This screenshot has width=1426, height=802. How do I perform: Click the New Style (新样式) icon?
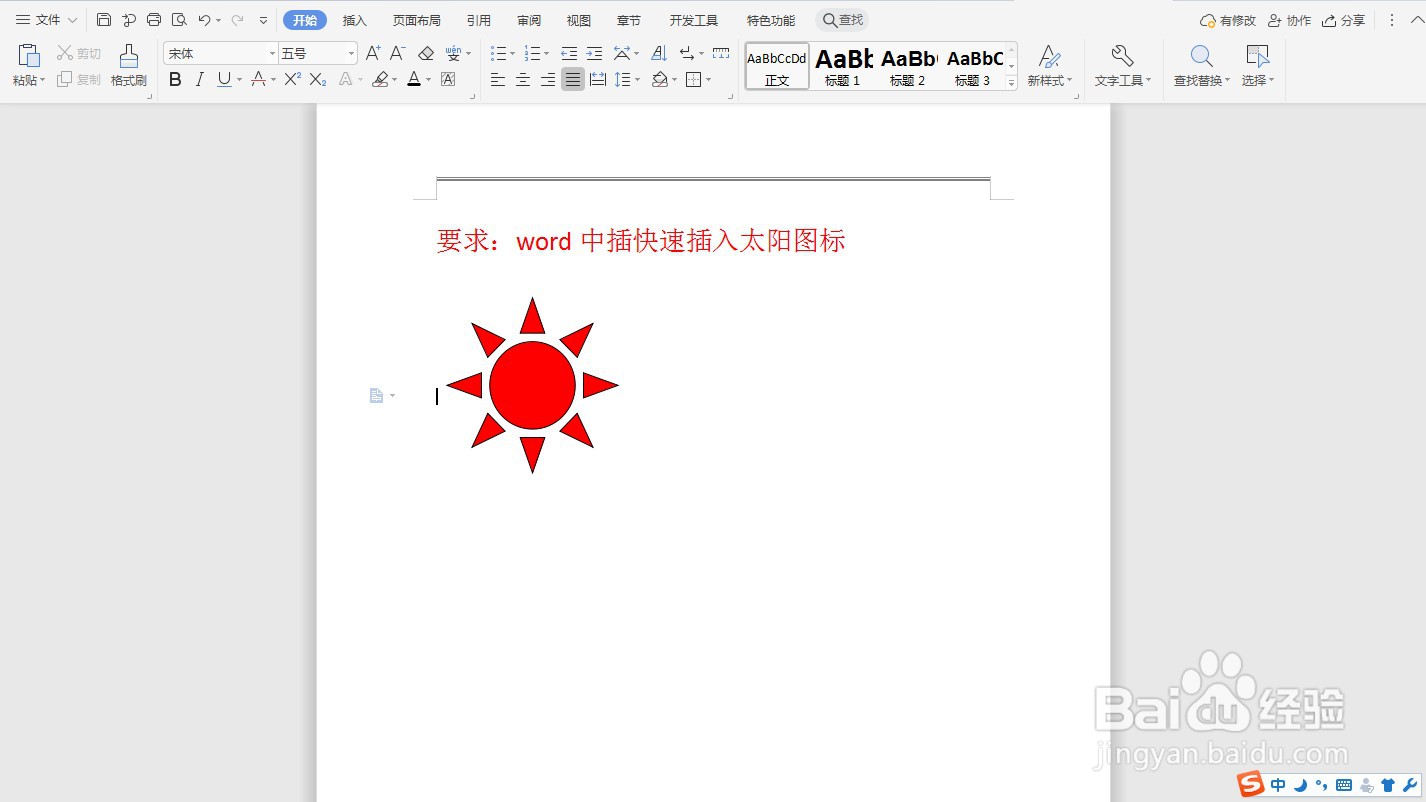point(1049,56)
